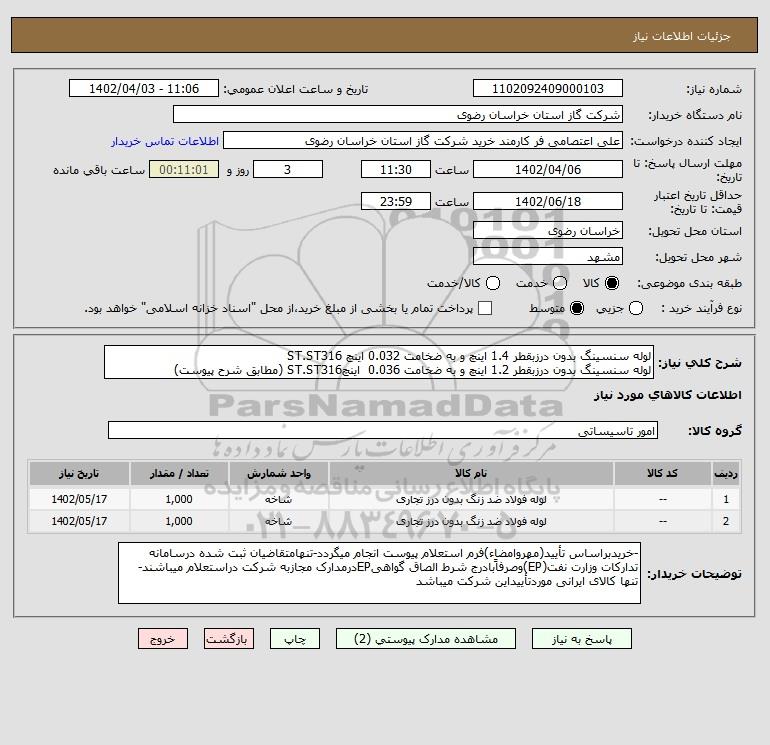
Task: Click quantity 1,000 in row 2
Action: click(x=179, y=522)
